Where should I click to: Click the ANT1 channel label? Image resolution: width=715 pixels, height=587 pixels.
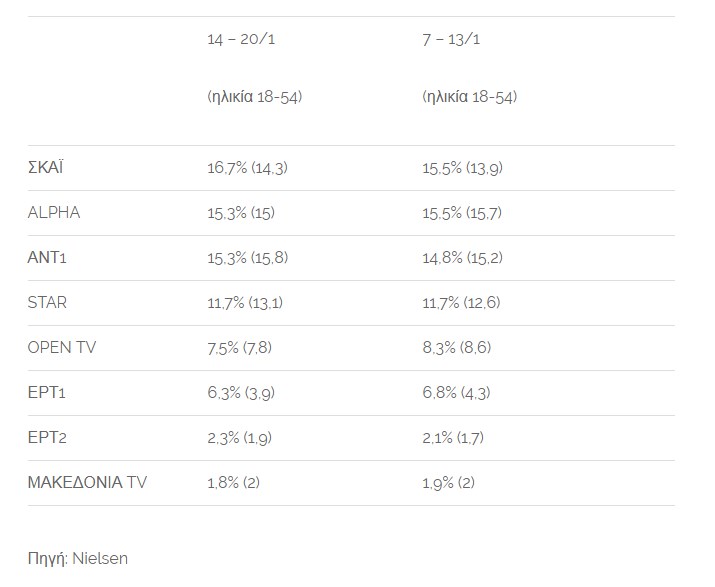47,257
